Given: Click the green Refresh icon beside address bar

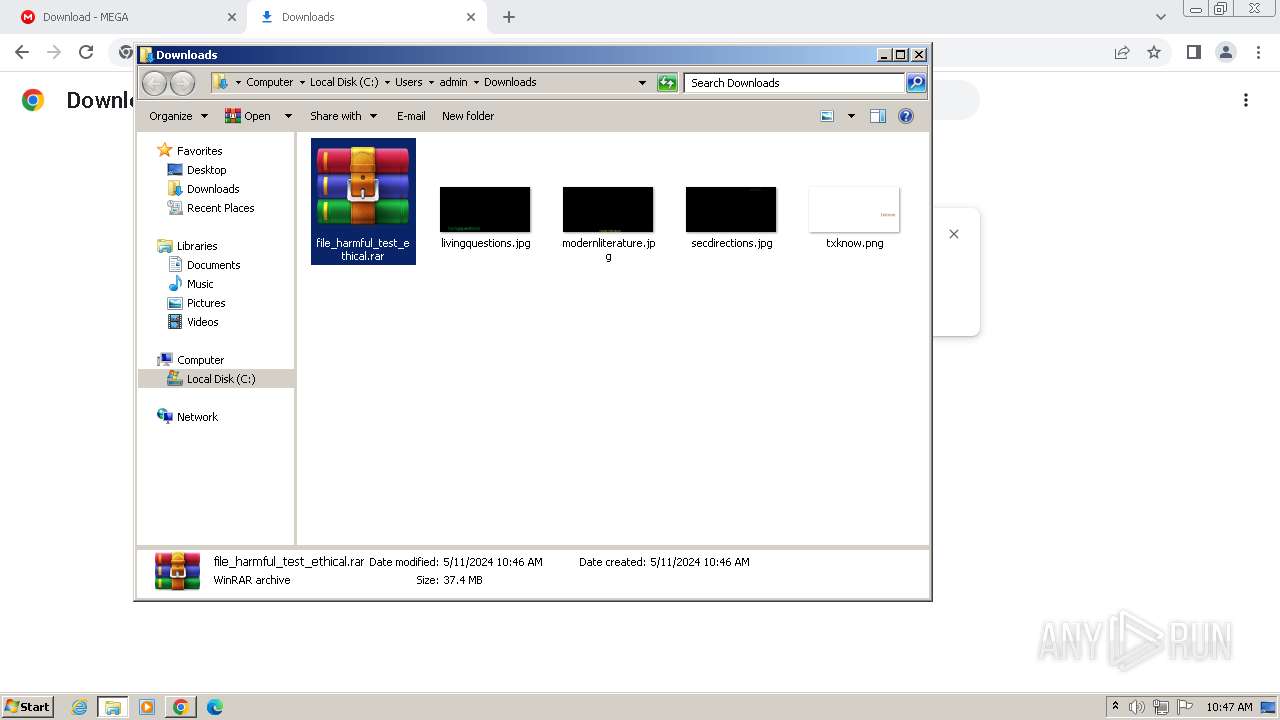Looking at the screenshot, I should click(x=667, y=83).
